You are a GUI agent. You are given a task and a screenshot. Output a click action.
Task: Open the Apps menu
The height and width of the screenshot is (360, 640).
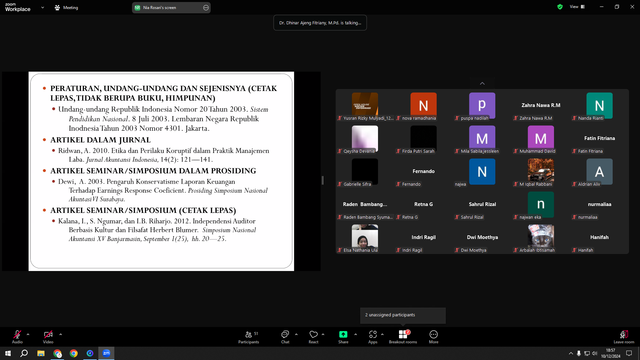pyautogui.click(x=373, y=337)
